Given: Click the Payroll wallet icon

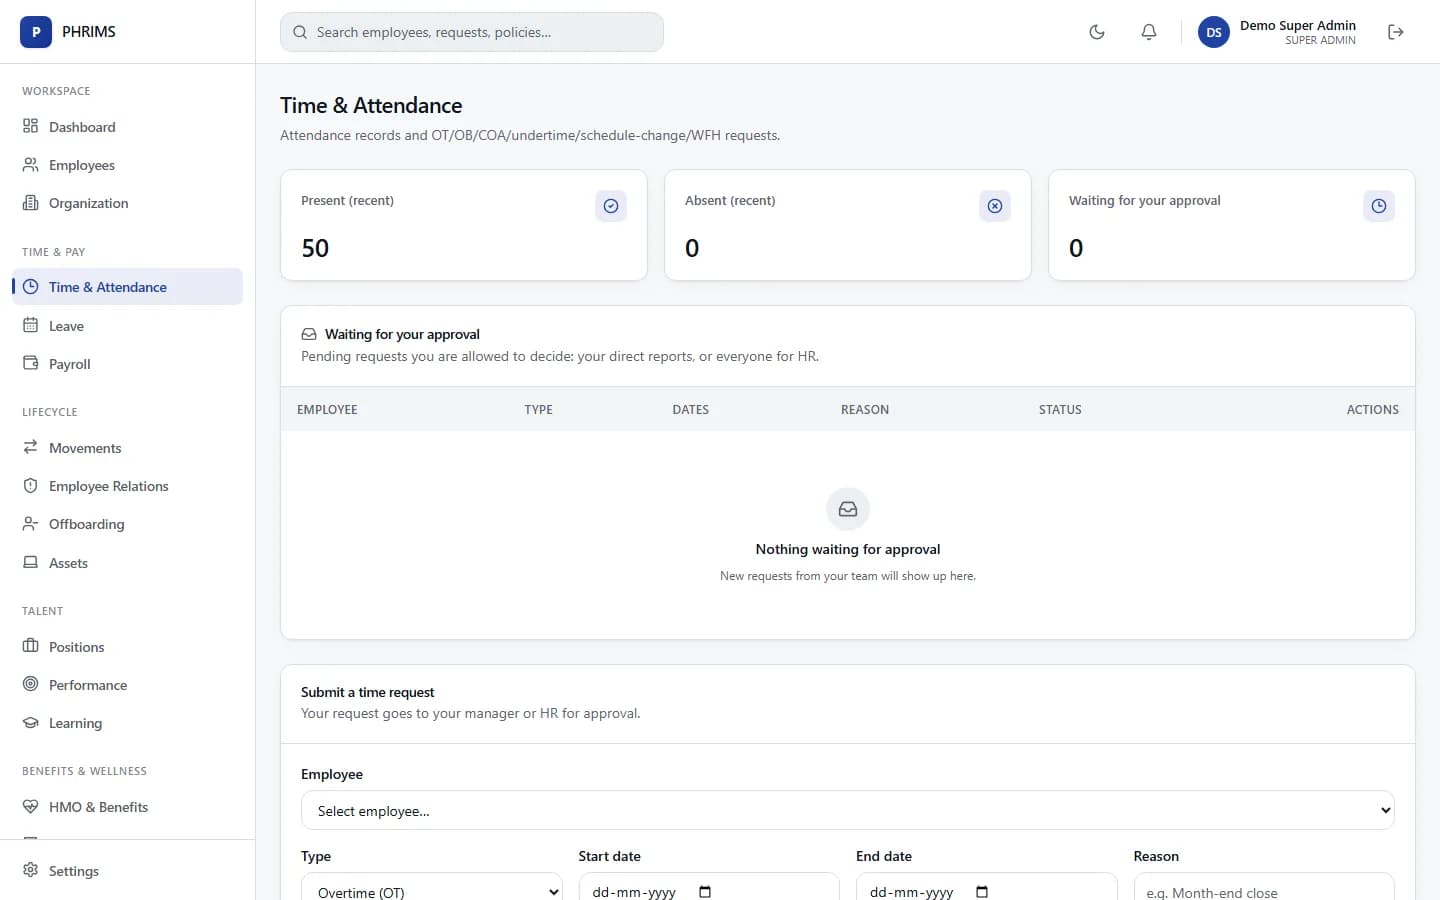Looking at the screenshot, I should (x=31, y=364).
